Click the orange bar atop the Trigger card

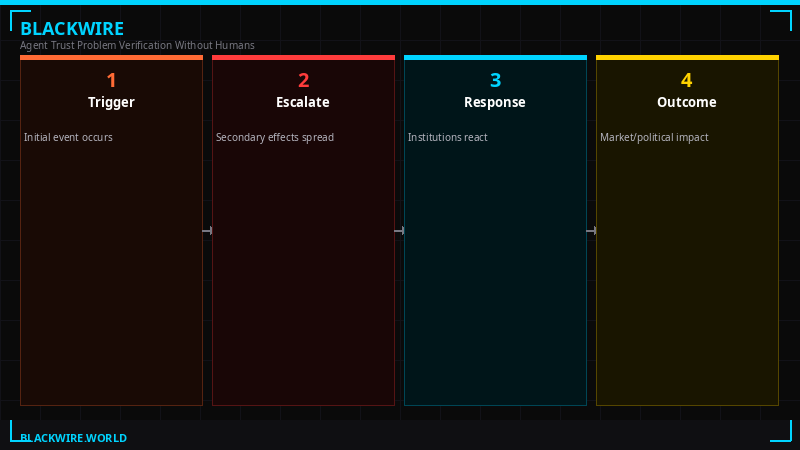pyautogui.click(x=111, y=58)
